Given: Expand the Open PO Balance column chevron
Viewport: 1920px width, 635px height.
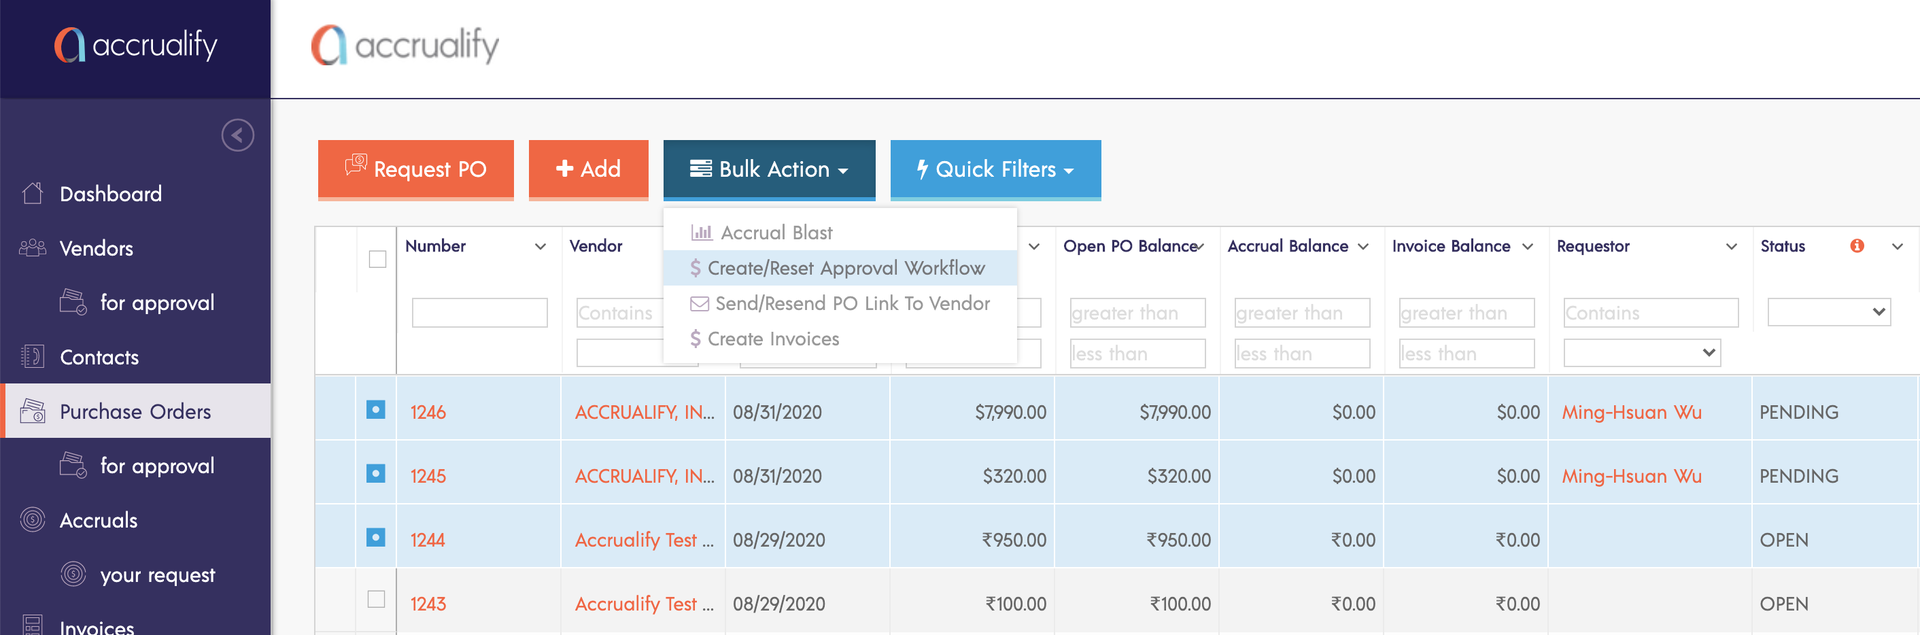Looking at the screenshot, I should 1200,247.
